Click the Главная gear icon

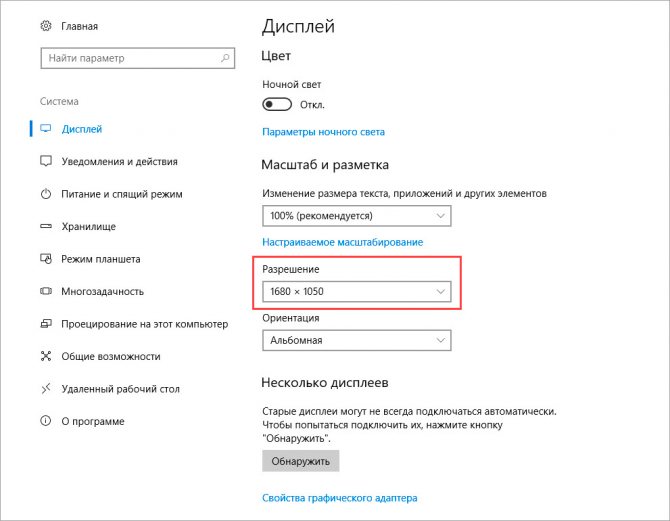coord(46,26)
